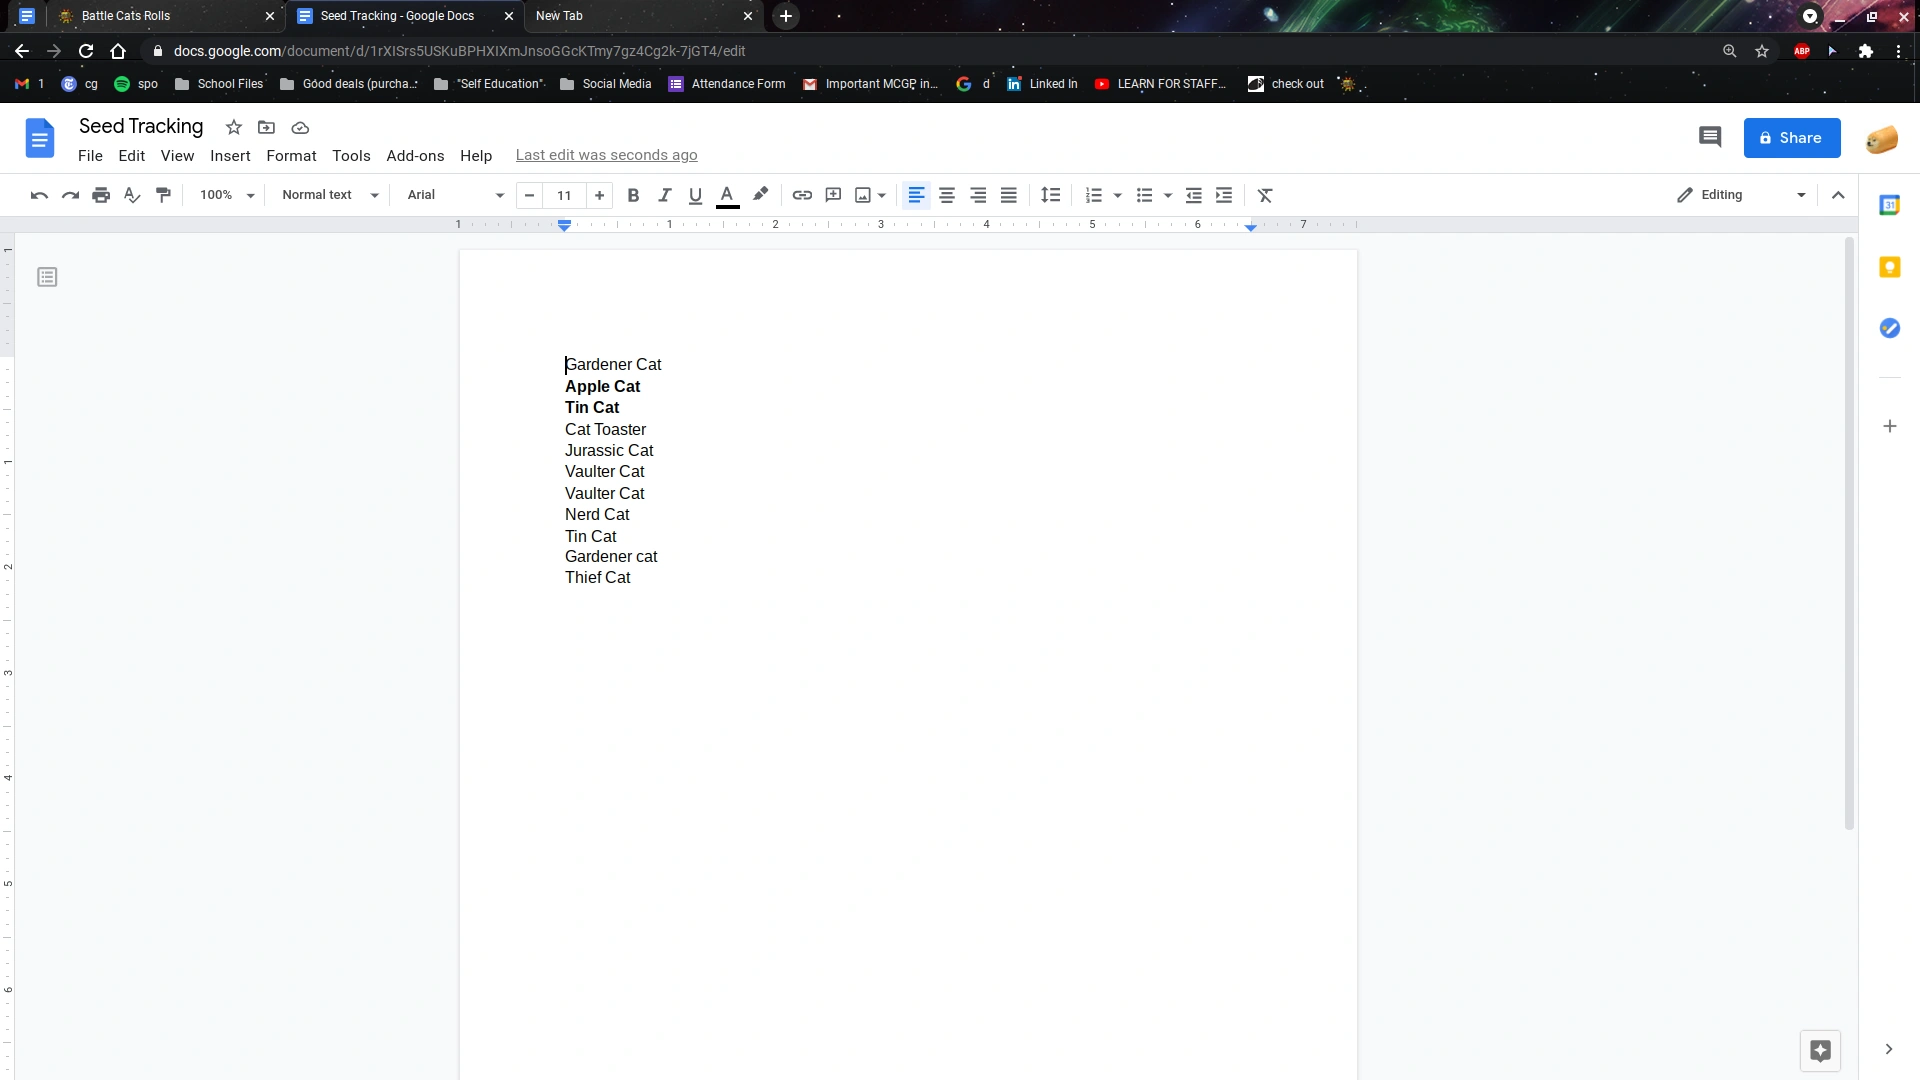Open the text color picker

click(x=727, y=195)
